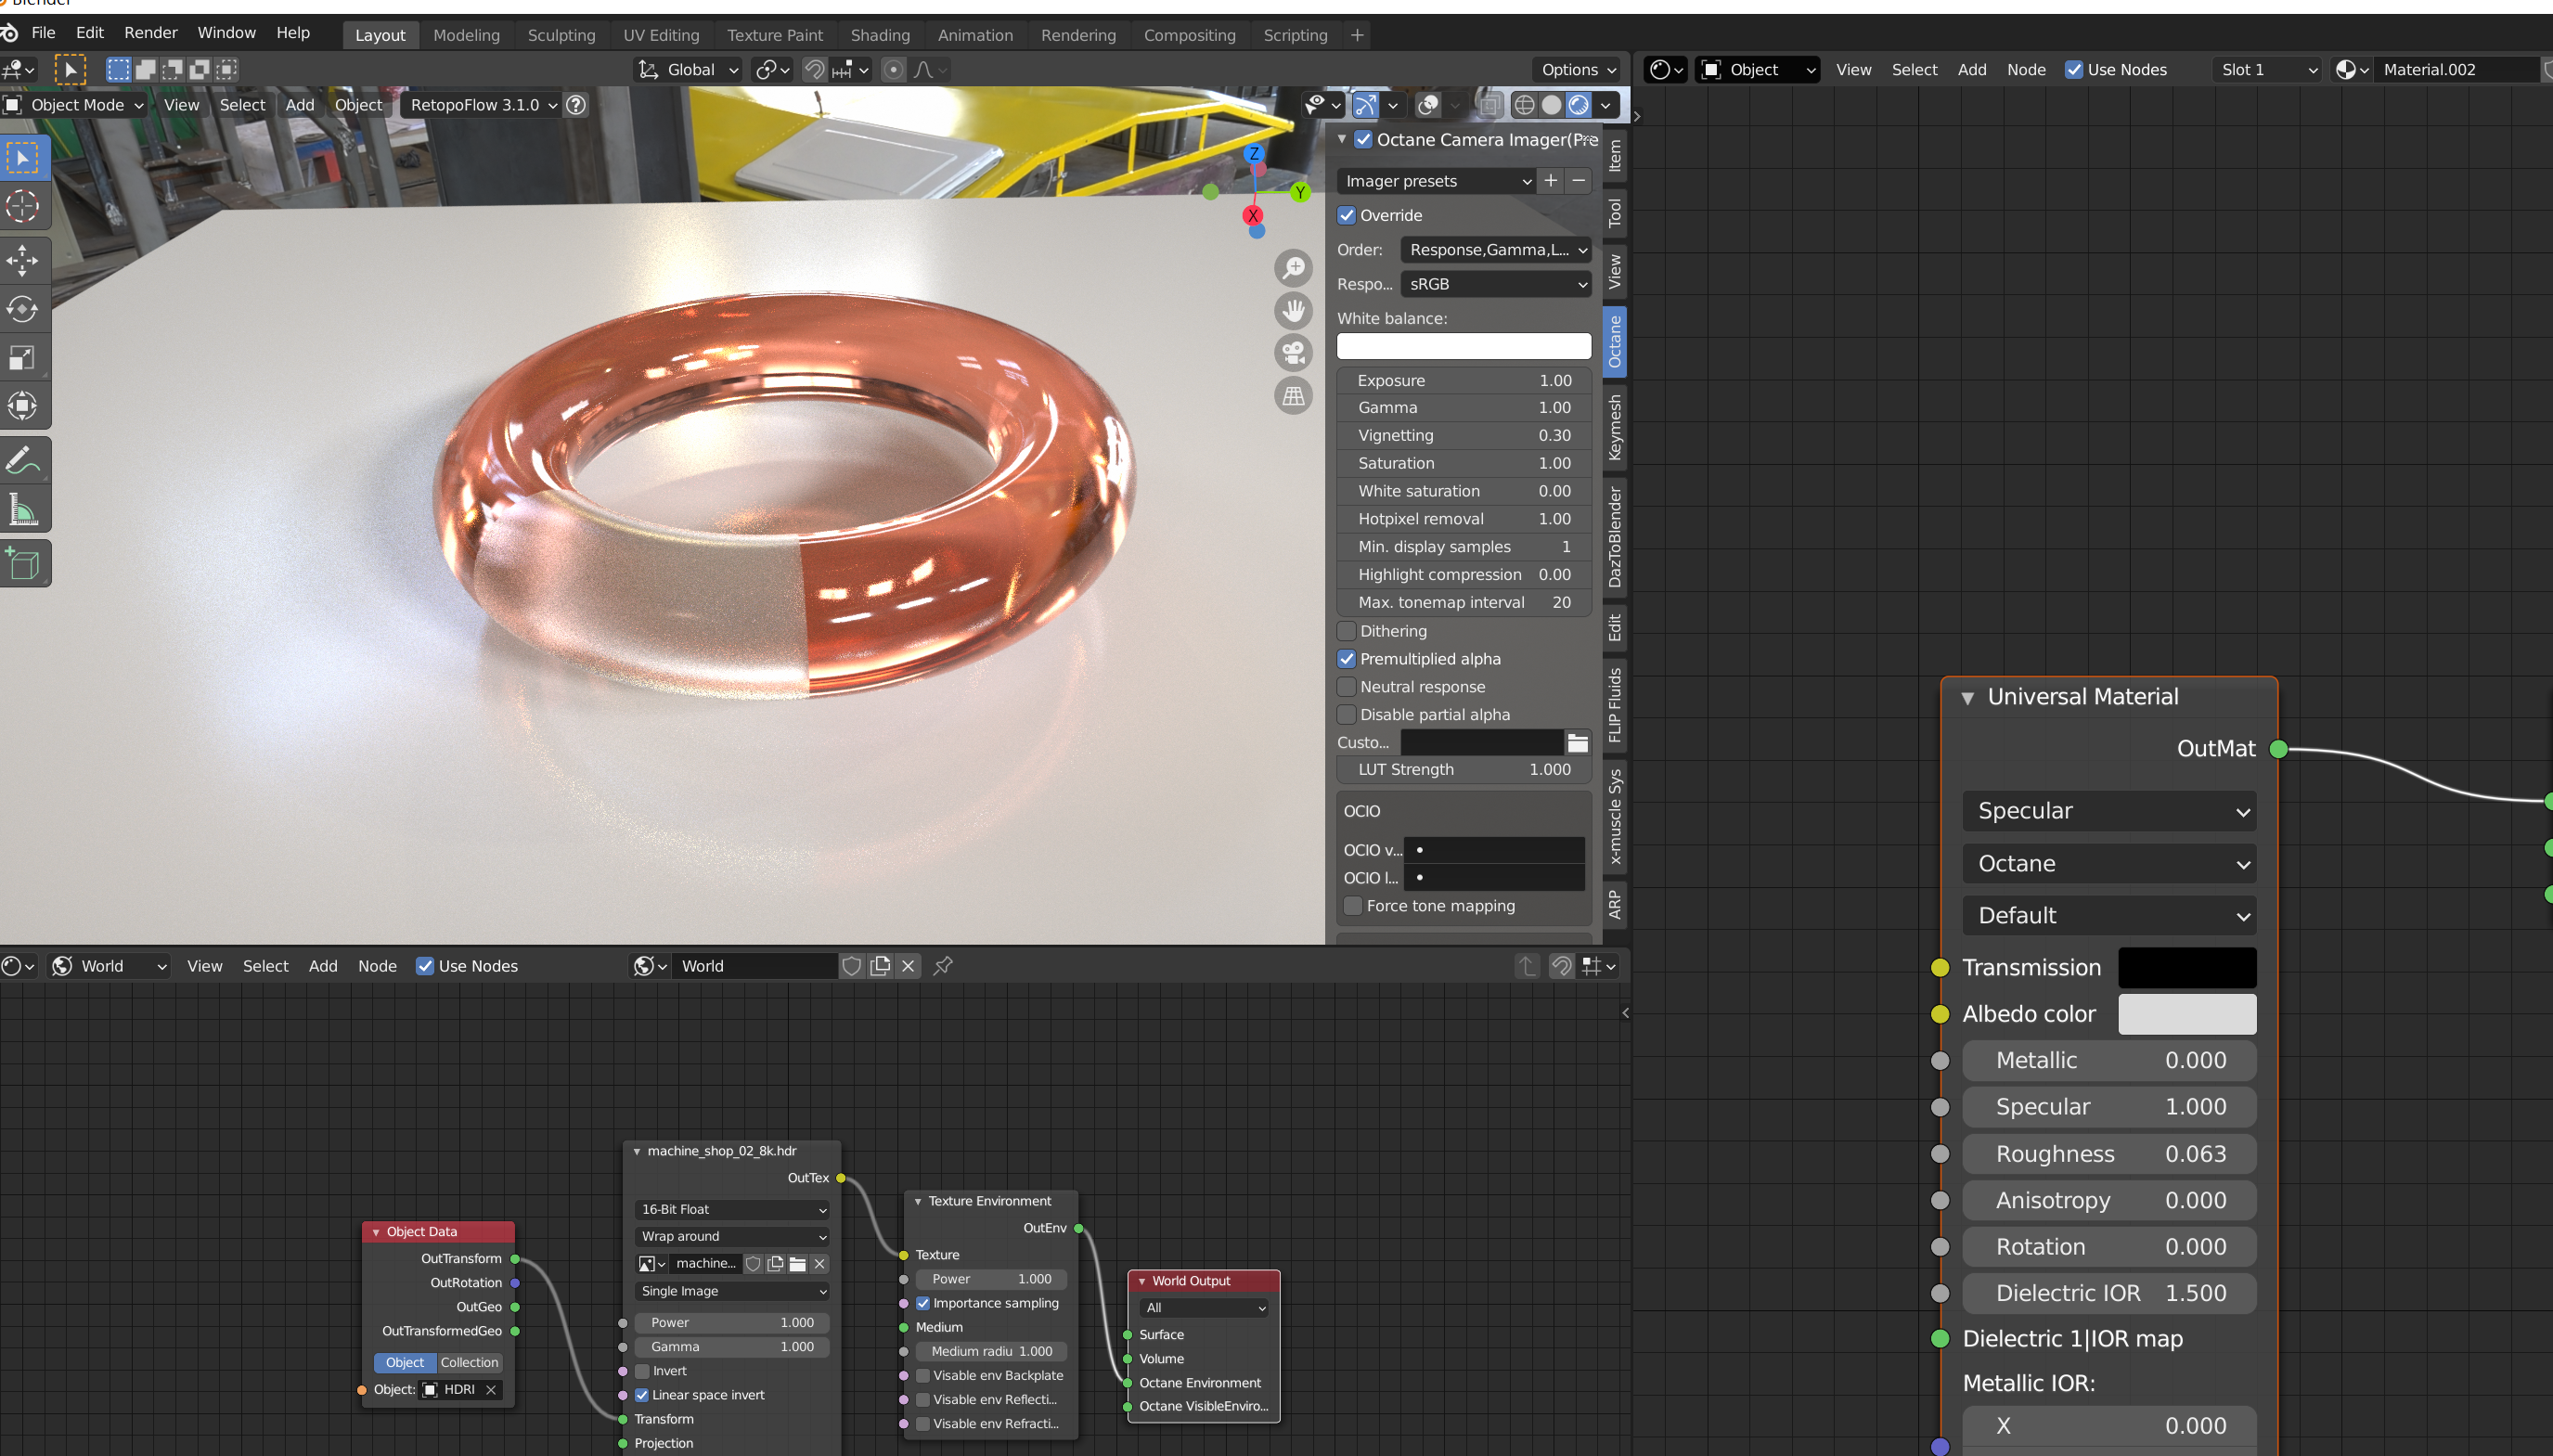
Task: Open the Render menu
Action: pyautogui.click(x=150, y=33)
